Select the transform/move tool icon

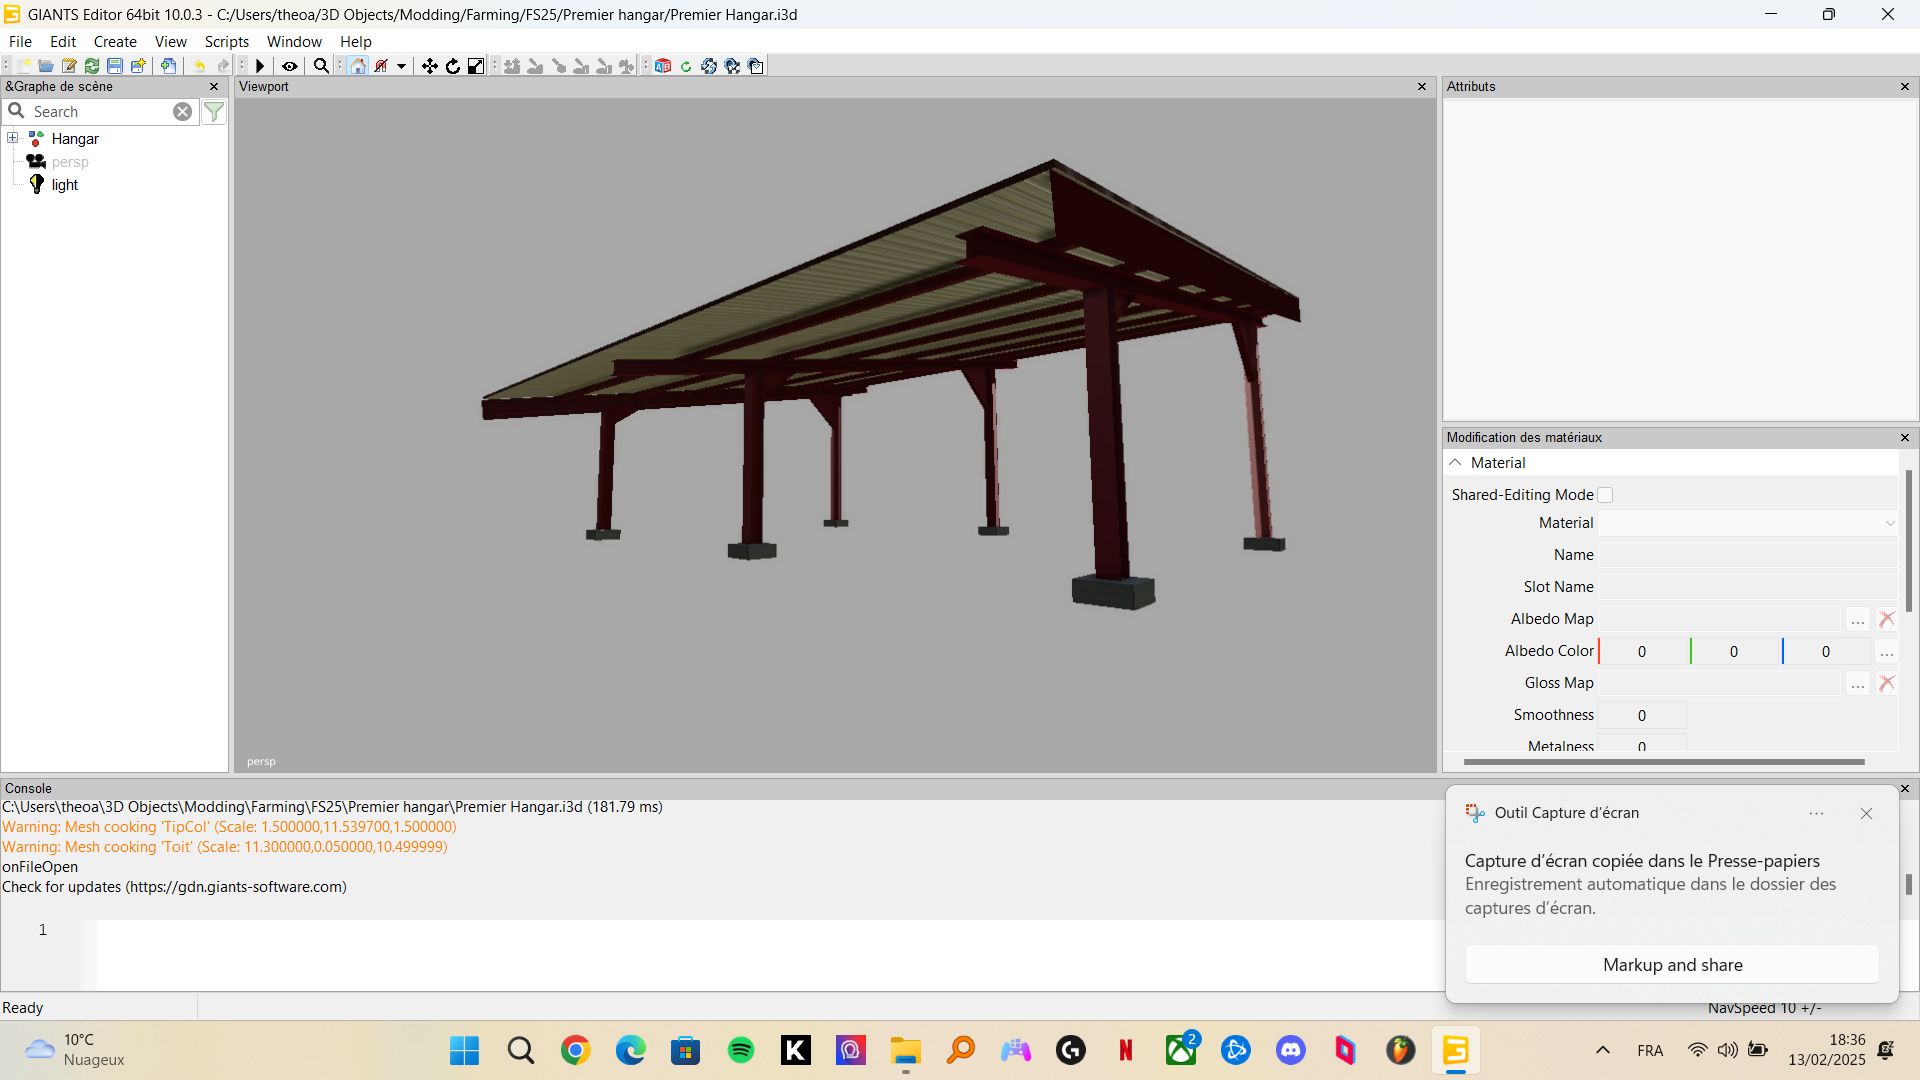coord(430,65)
